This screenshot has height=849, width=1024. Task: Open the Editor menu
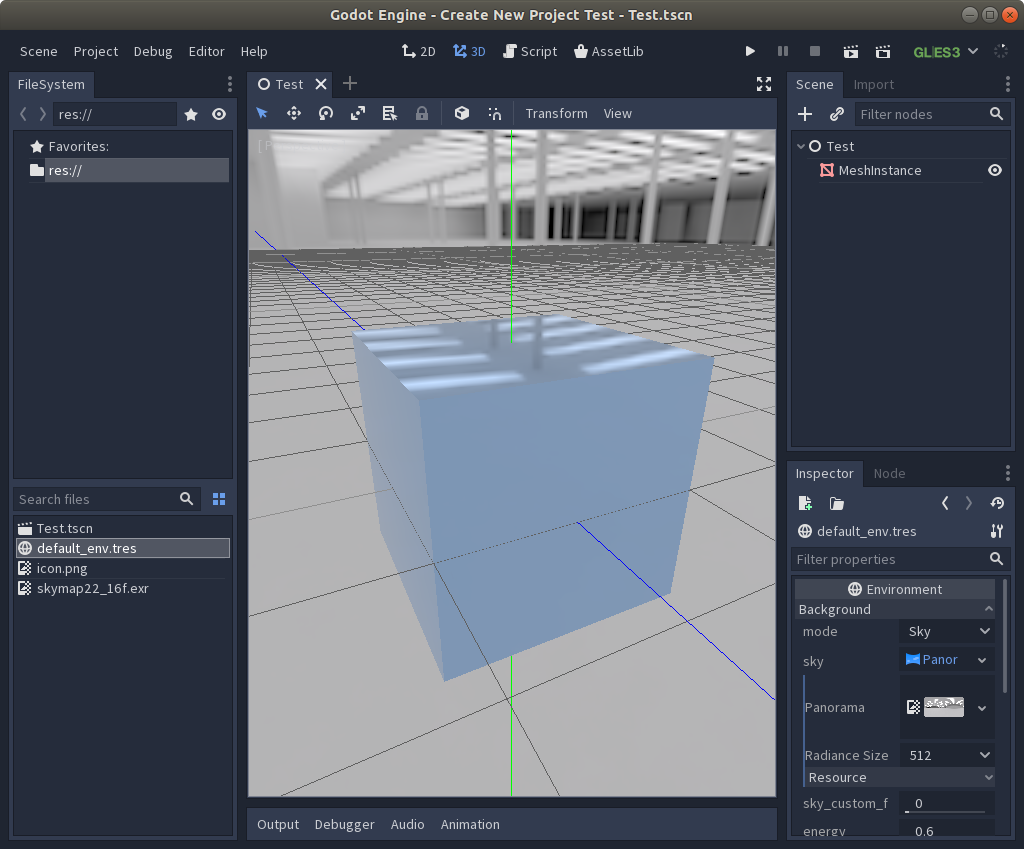pos(206,52)
